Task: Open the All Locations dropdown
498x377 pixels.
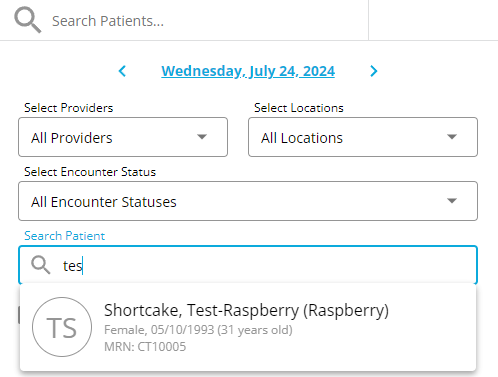Action: coord(363,137)
